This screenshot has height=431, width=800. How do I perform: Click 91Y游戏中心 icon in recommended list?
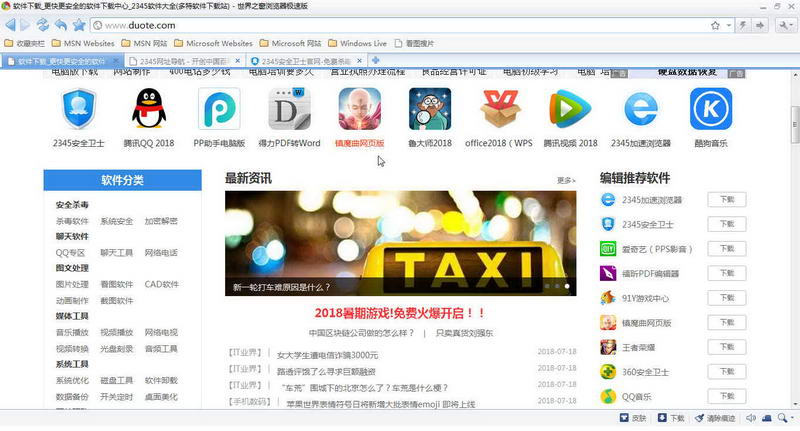pyautogui.click(x=608, y=298)
